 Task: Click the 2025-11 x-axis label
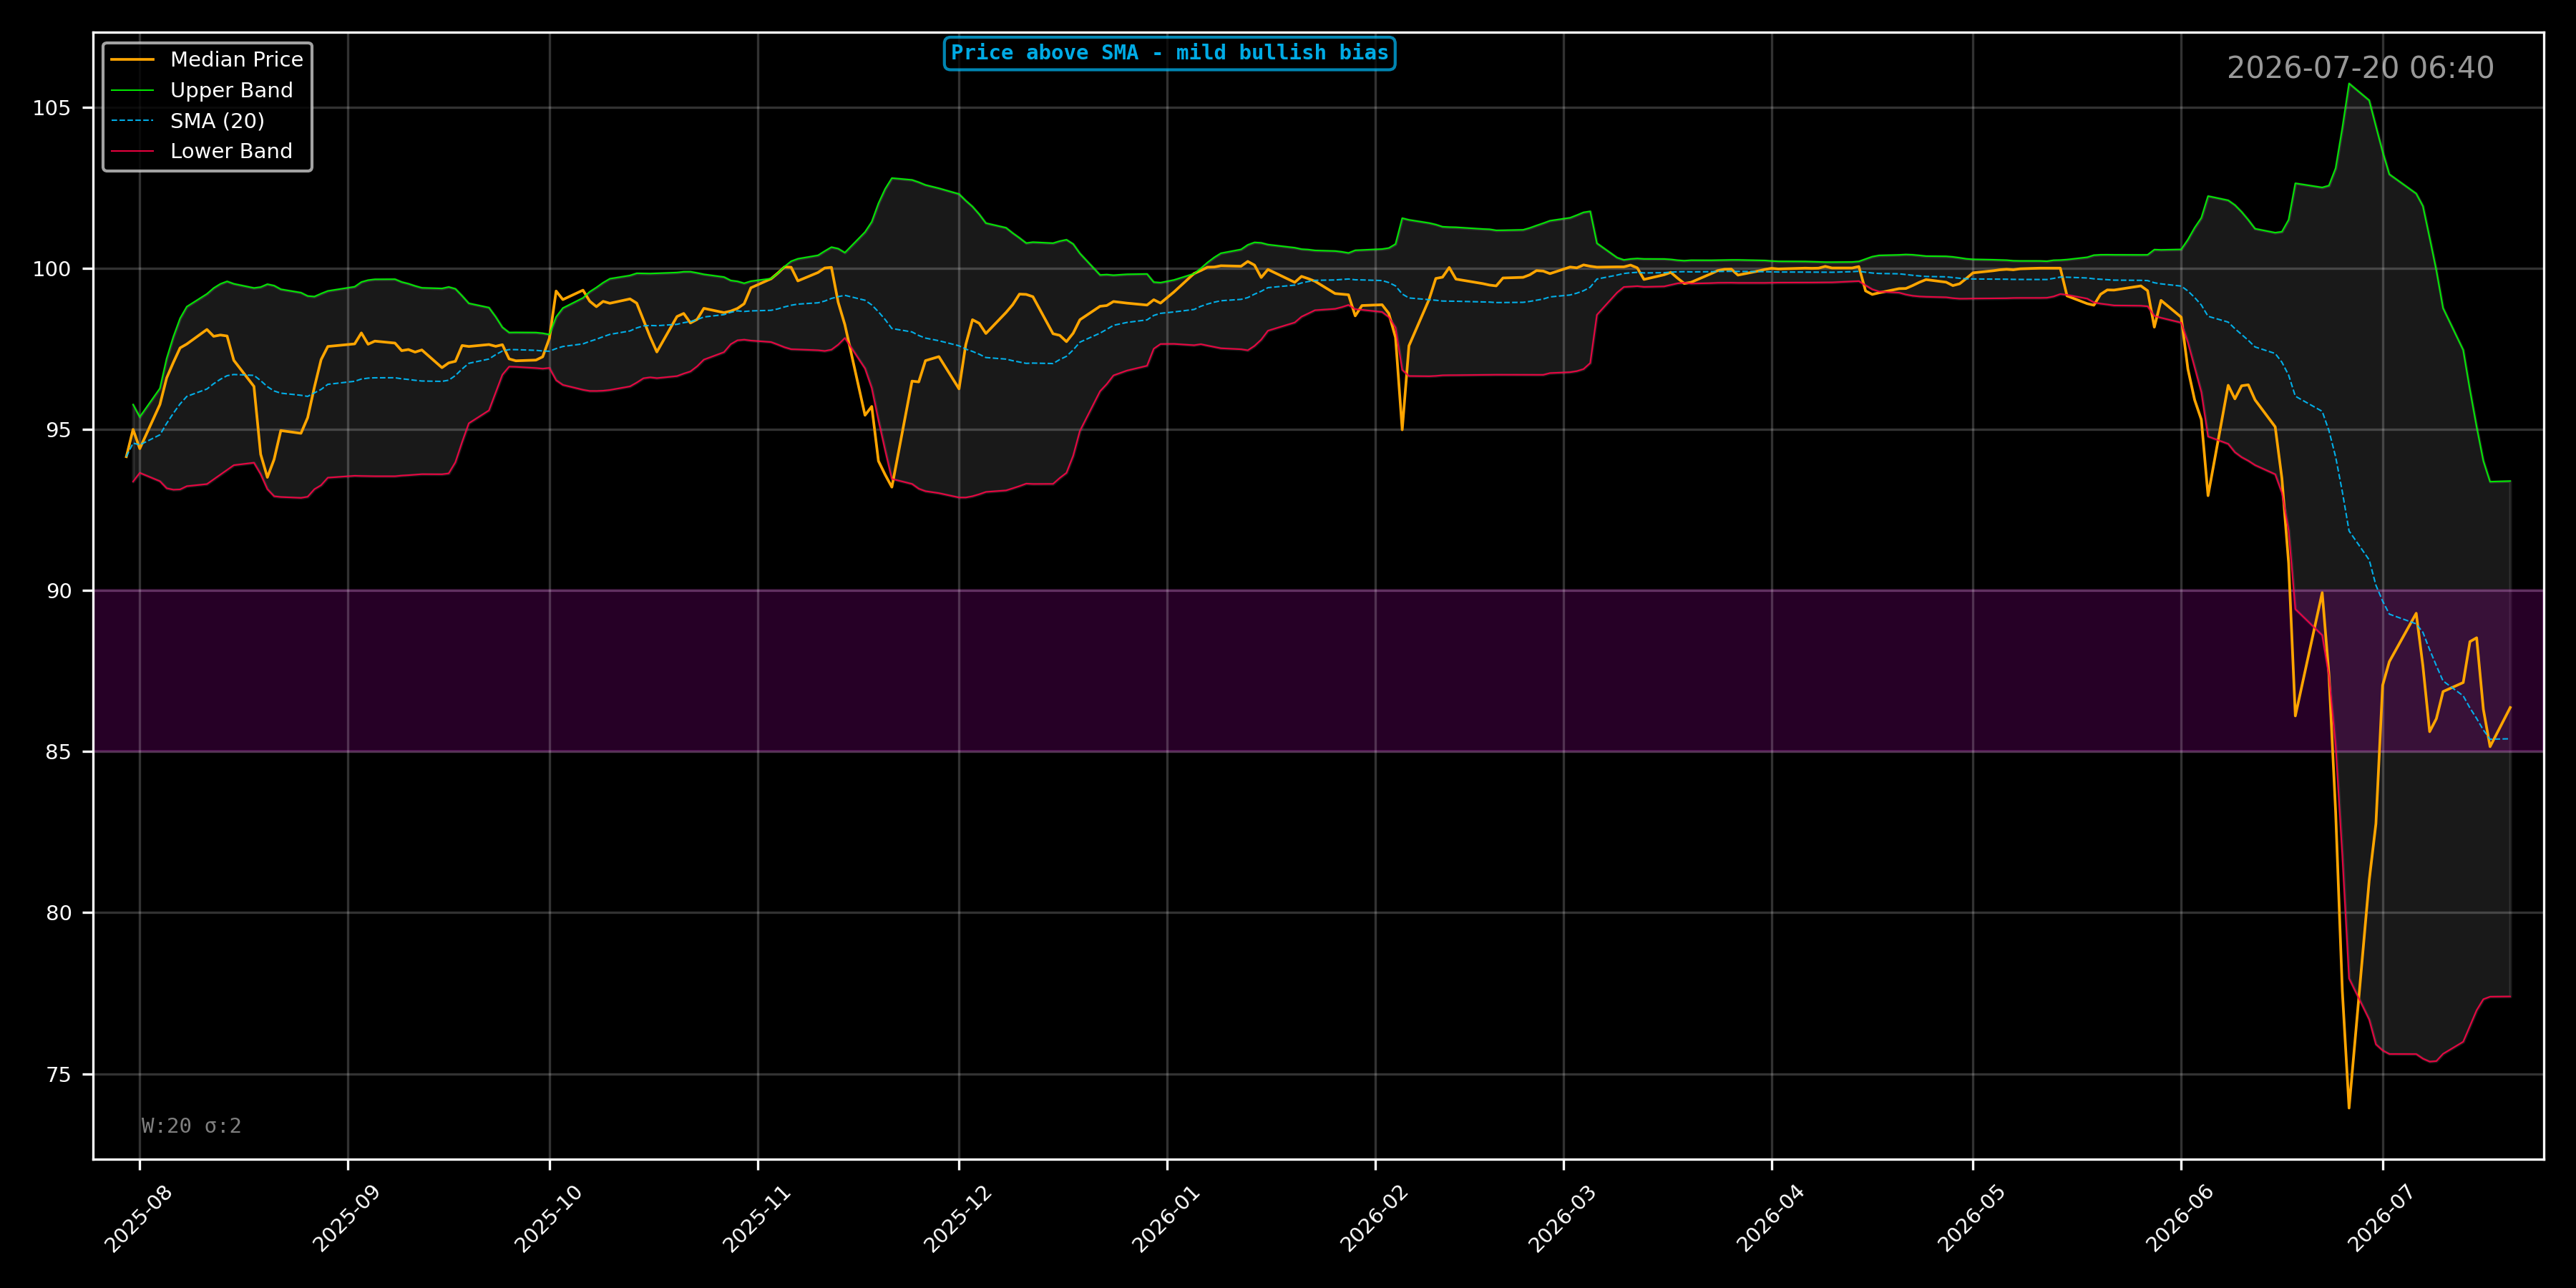pyautogui.click(x=757, y=1219)
